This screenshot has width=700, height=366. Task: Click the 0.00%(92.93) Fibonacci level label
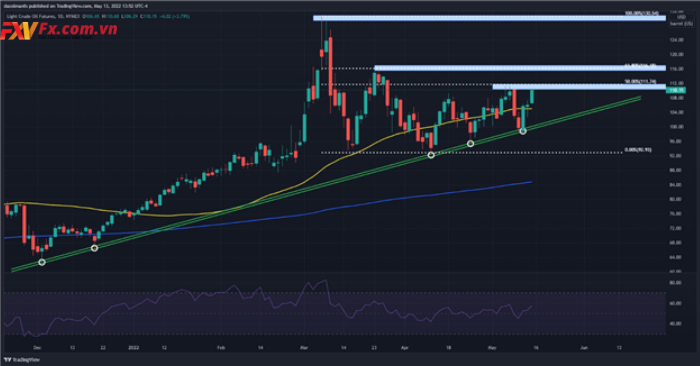point(638,150)
